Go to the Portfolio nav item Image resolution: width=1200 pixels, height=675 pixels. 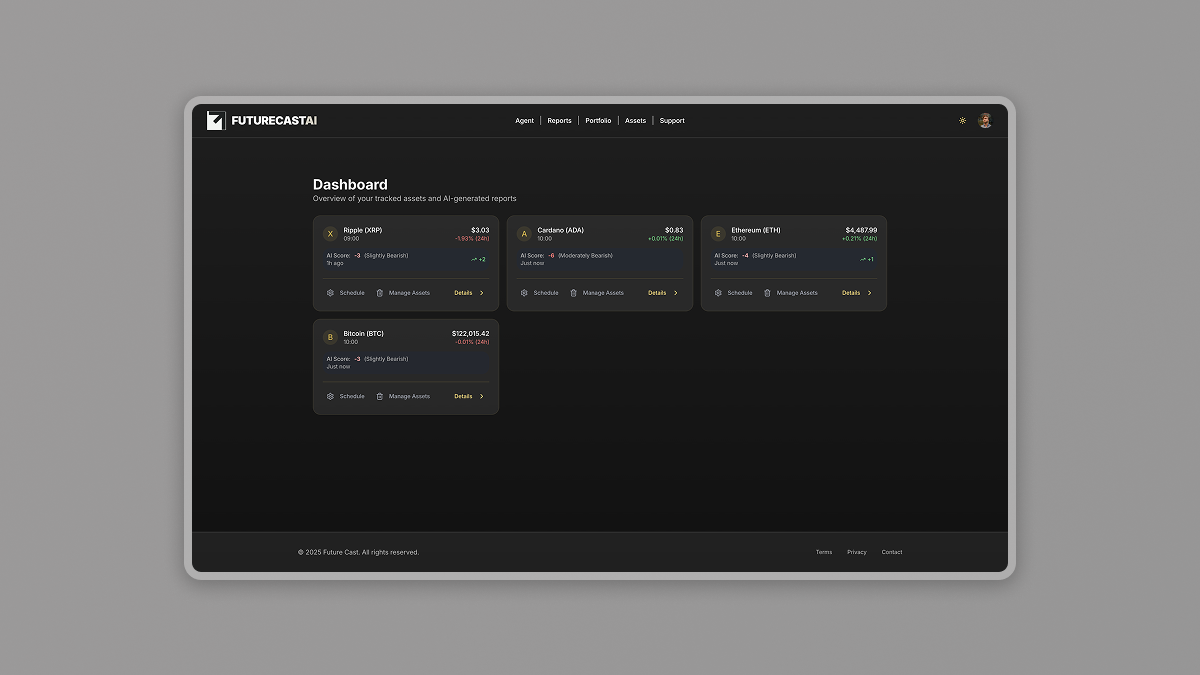[x=598, y=121]
